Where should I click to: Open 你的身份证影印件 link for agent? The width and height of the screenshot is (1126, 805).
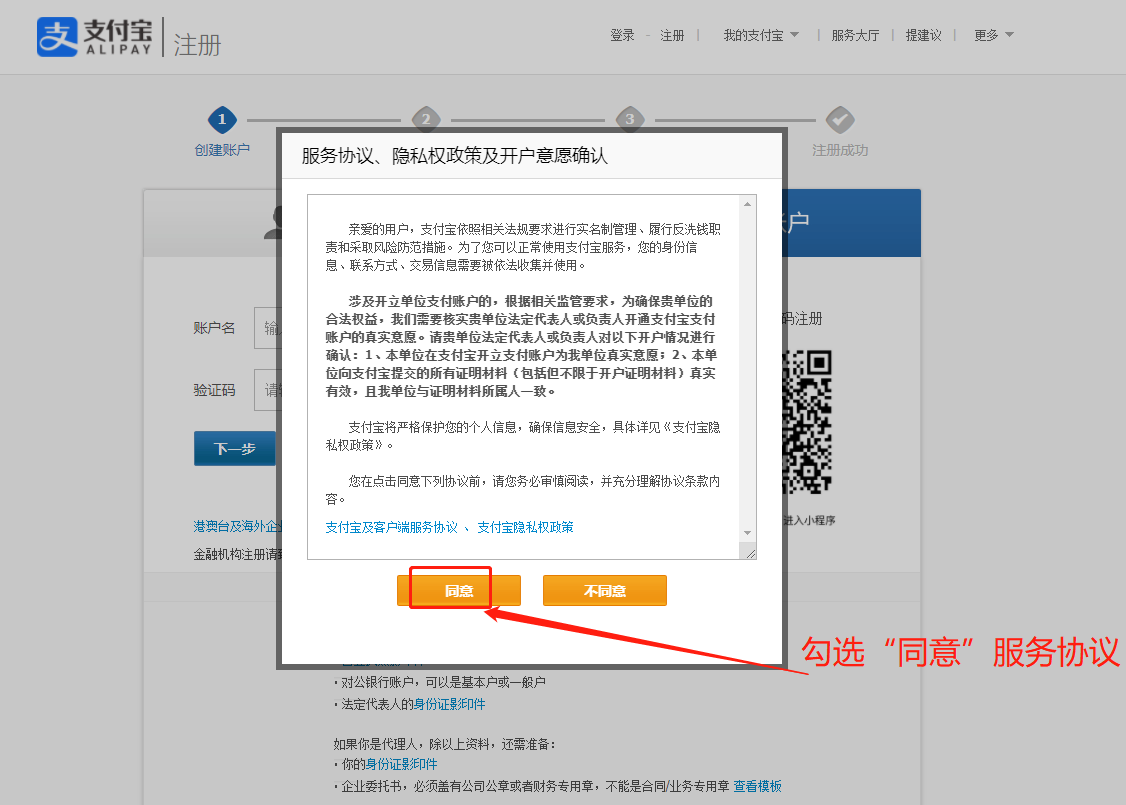pos(401,765)
